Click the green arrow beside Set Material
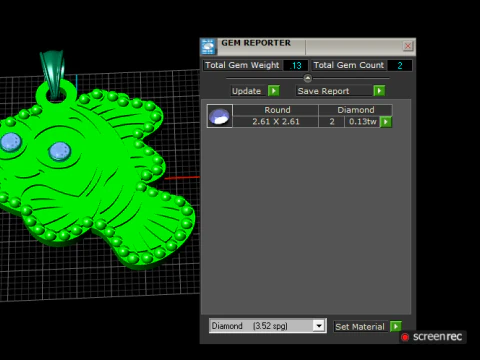 tap(396, 326)
